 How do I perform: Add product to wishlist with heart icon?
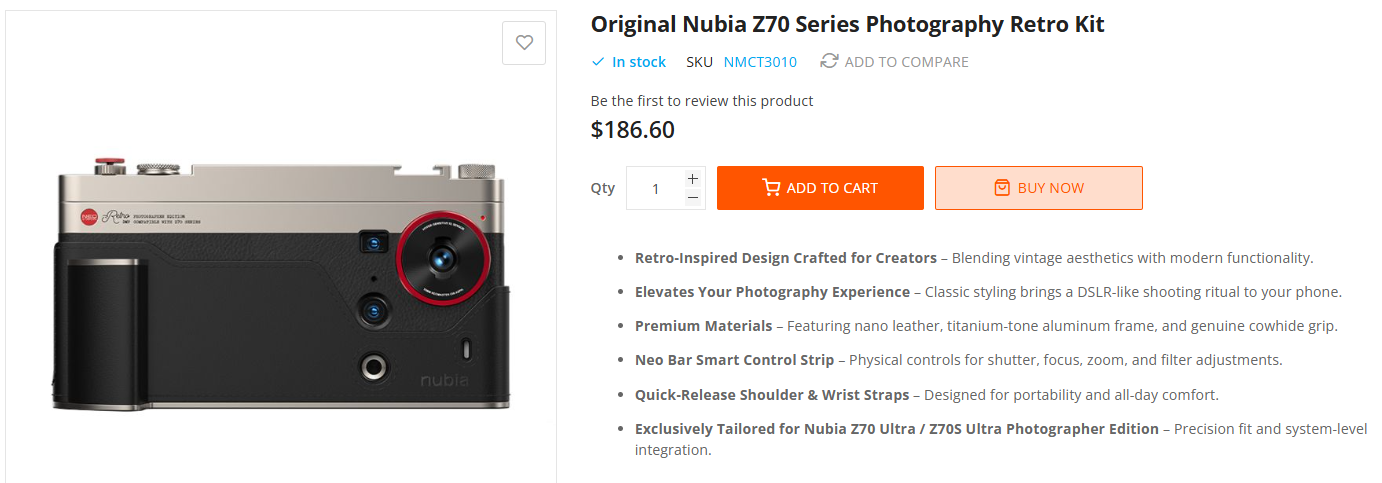click(524, 43)
